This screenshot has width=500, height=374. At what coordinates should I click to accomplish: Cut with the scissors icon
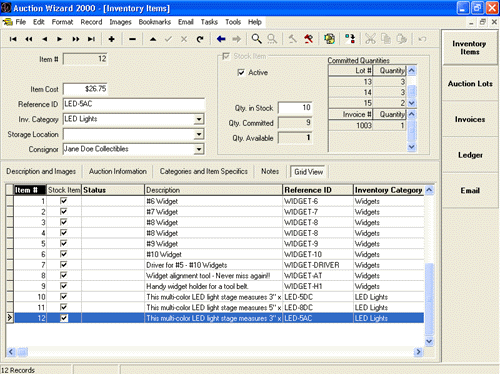(370, 39)
